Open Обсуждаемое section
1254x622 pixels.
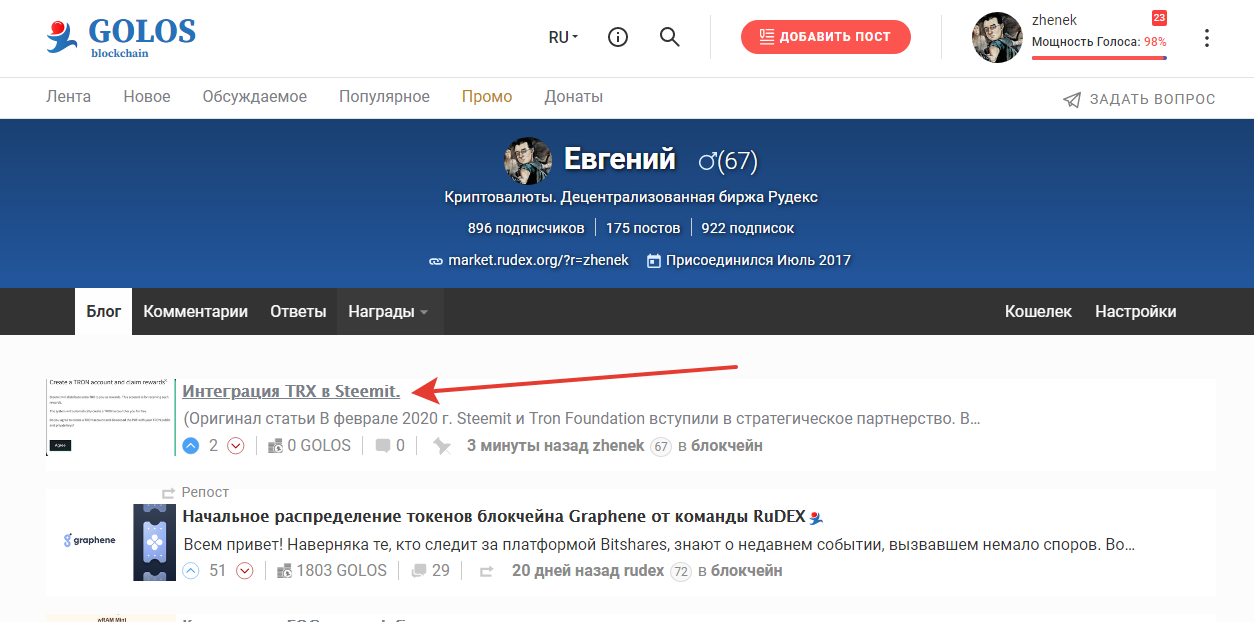point(255,97)
